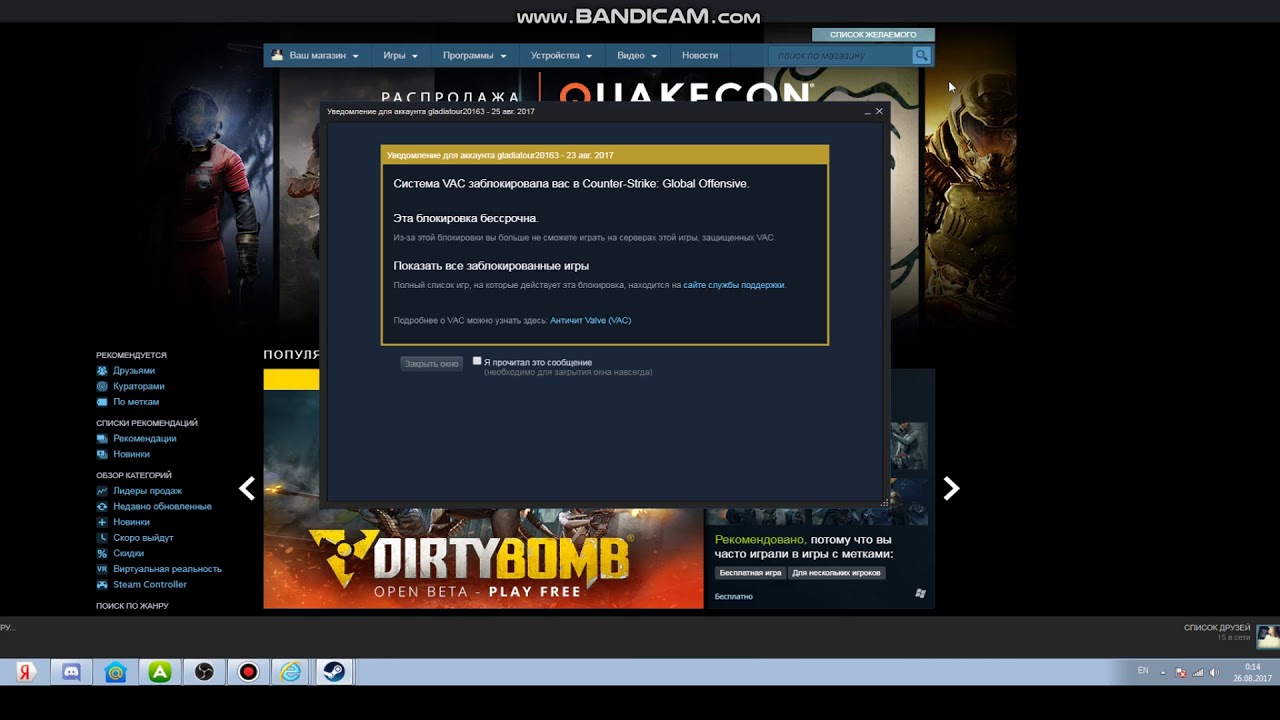This screenshot has width=1280, height=720.
Task: Go to next carousel slide arrow
Action: [x=951, y=488]
